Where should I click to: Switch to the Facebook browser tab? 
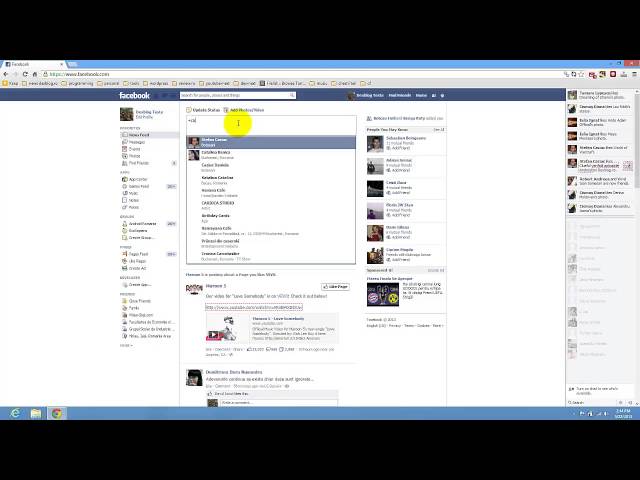pos(33,64)
